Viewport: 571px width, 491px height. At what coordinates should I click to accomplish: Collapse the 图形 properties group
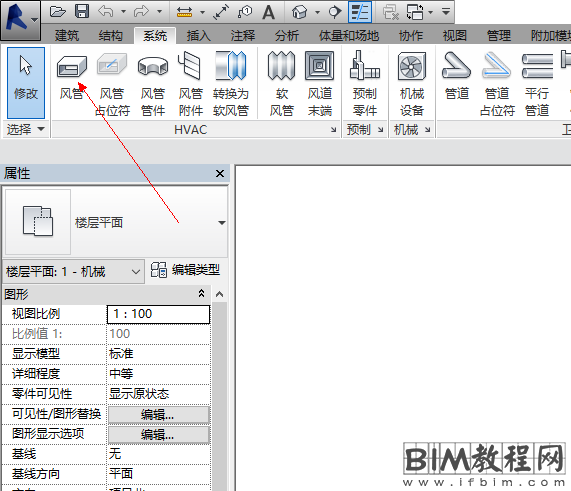tap(201, 294)
